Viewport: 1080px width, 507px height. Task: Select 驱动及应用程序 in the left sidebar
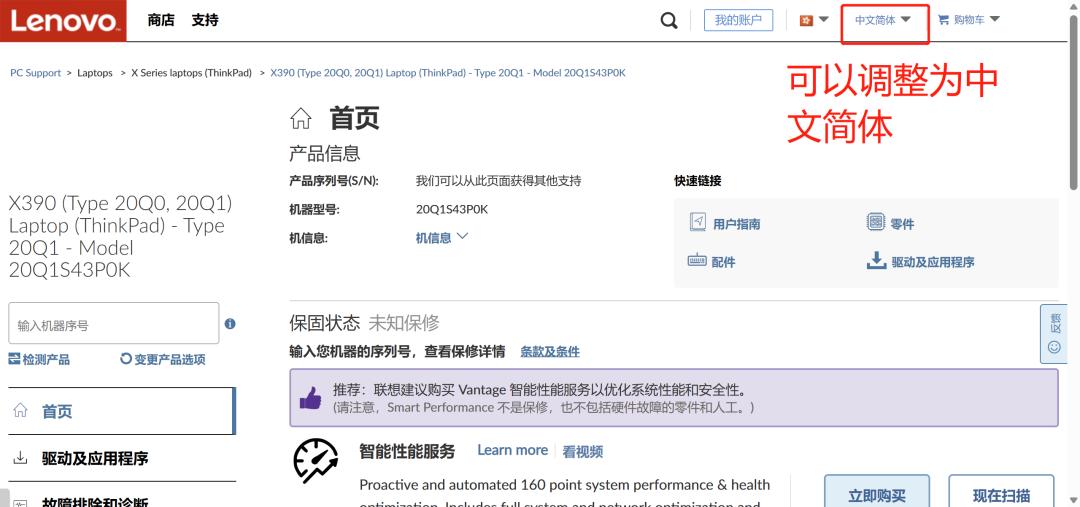pyautogui.click(x=122, y=458)
